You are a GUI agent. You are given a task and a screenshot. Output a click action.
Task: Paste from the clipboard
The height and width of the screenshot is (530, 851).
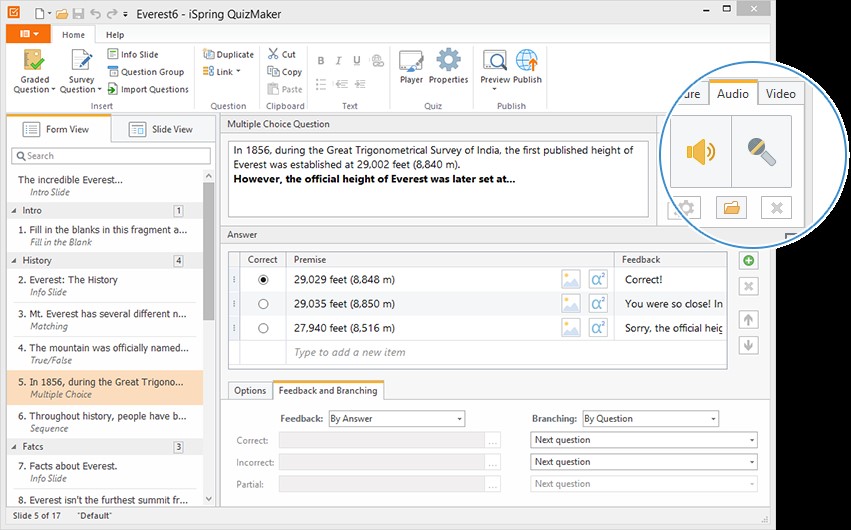click(x=284, y=89)
